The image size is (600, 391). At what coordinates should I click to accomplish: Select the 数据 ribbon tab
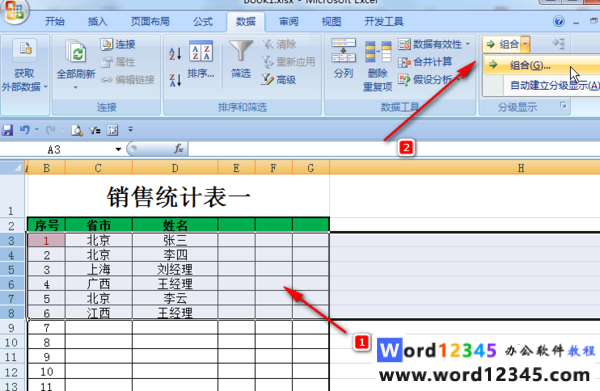[x=246, y=21]
